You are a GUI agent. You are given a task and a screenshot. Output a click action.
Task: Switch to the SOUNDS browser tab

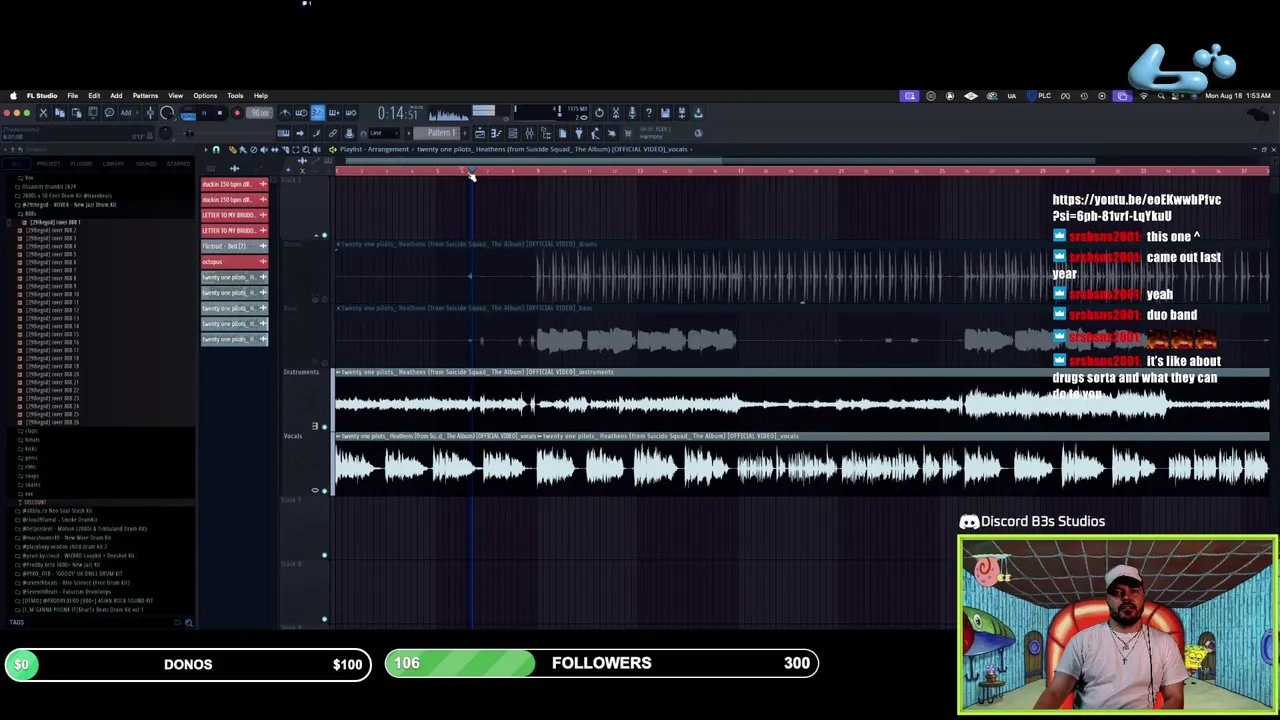coord(146,164)
